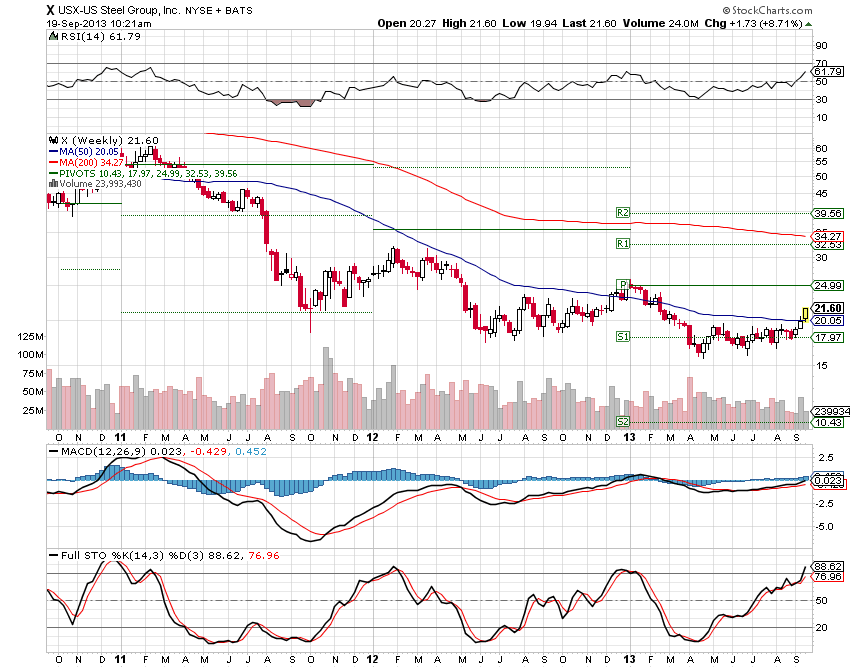This screenshot has width=850, height=668.
Task: Click the 25M volume axis label
Action: click(33, 410)
